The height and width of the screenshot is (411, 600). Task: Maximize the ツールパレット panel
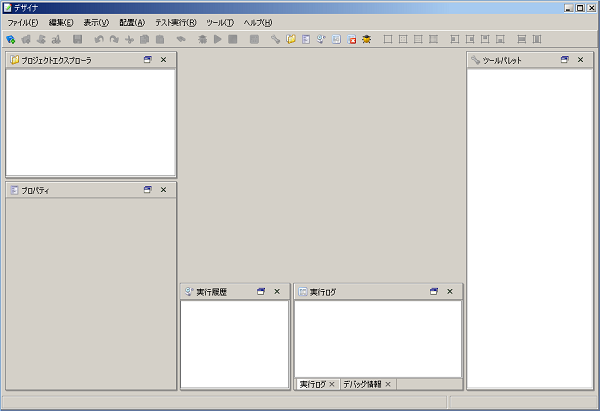564,60
